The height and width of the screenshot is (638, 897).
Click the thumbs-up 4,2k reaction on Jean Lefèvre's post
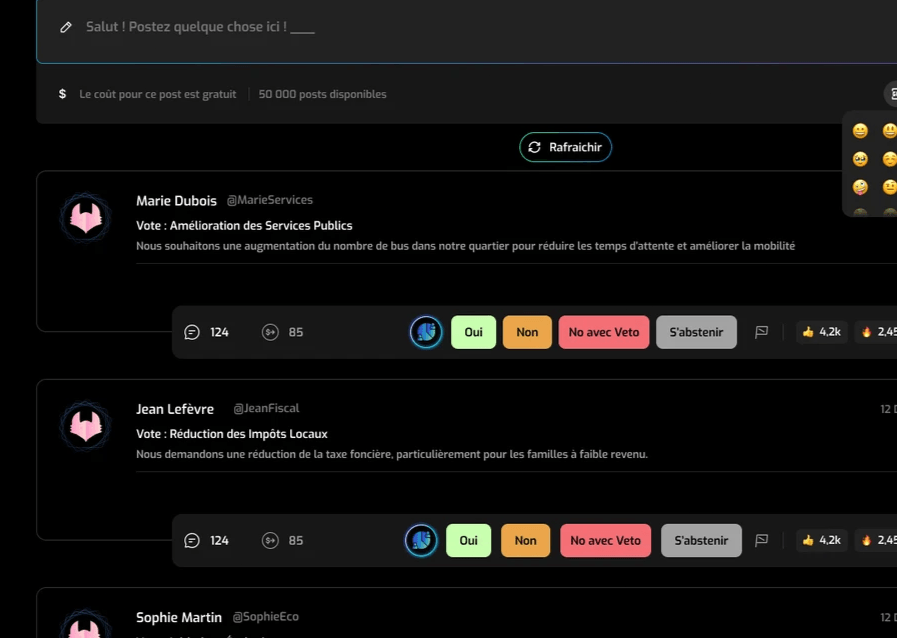[x=821, y=540]
